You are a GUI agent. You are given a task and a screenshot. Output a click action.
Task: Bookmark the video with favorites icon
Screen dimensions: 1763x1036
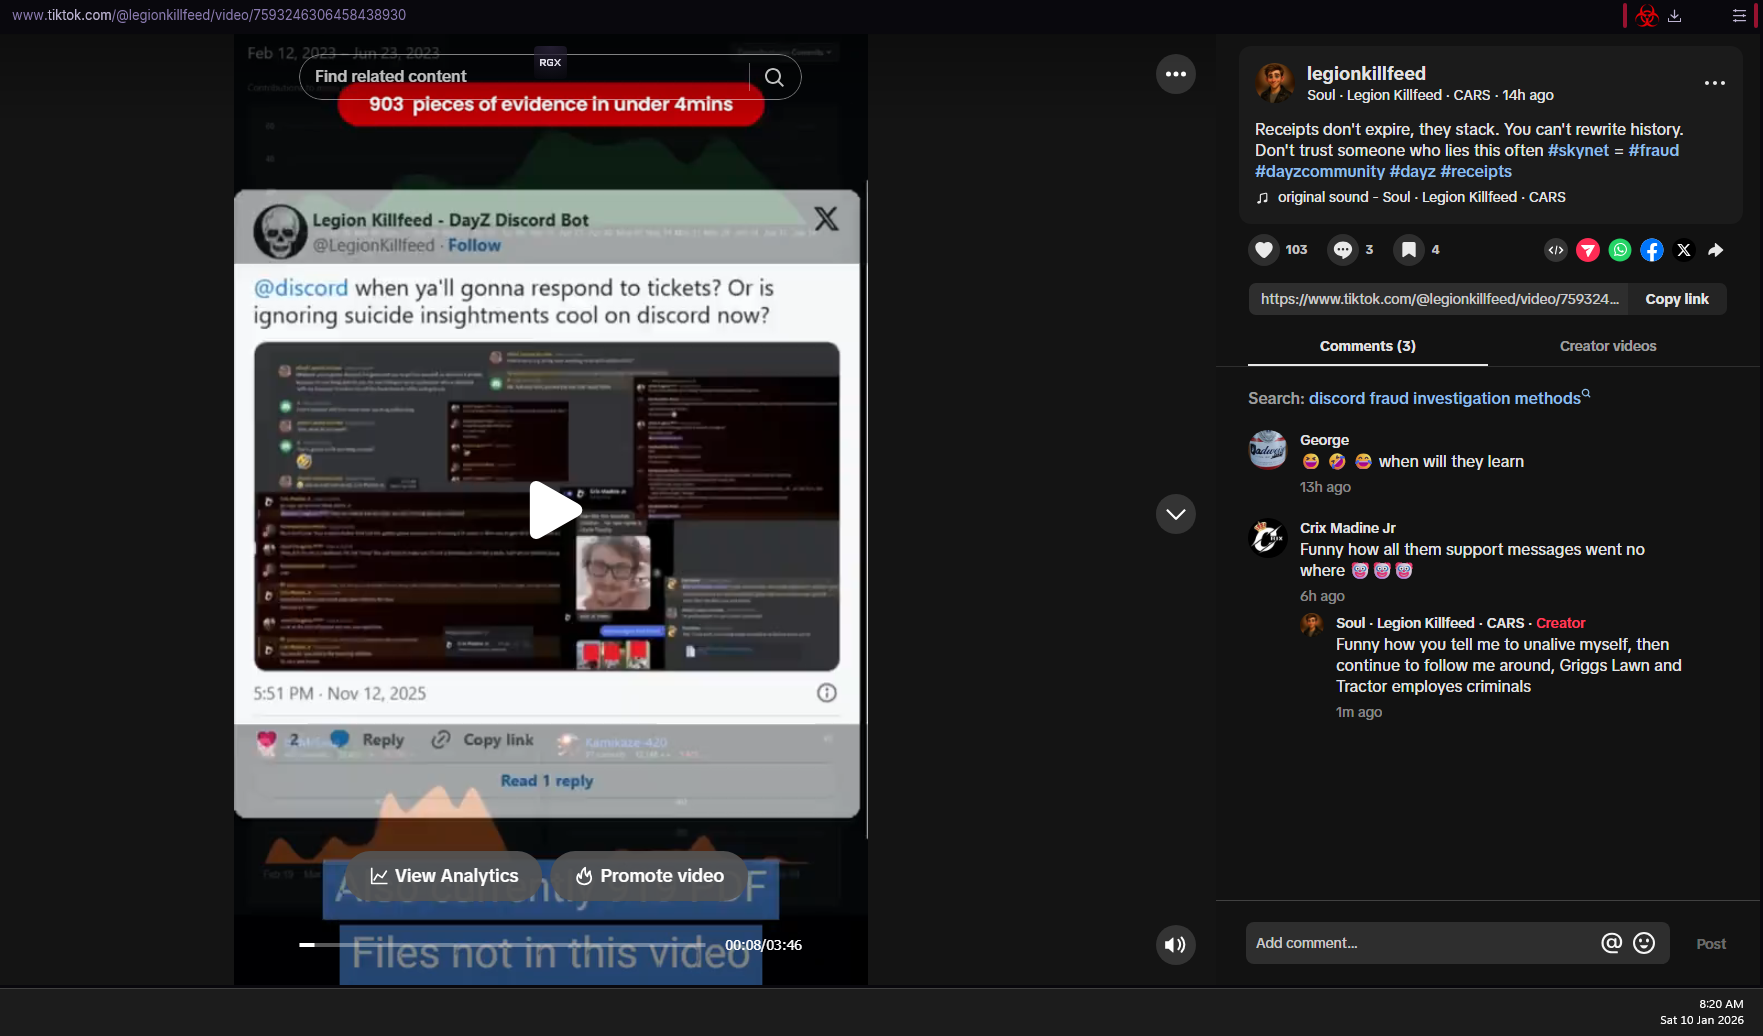coord(1409,250)
